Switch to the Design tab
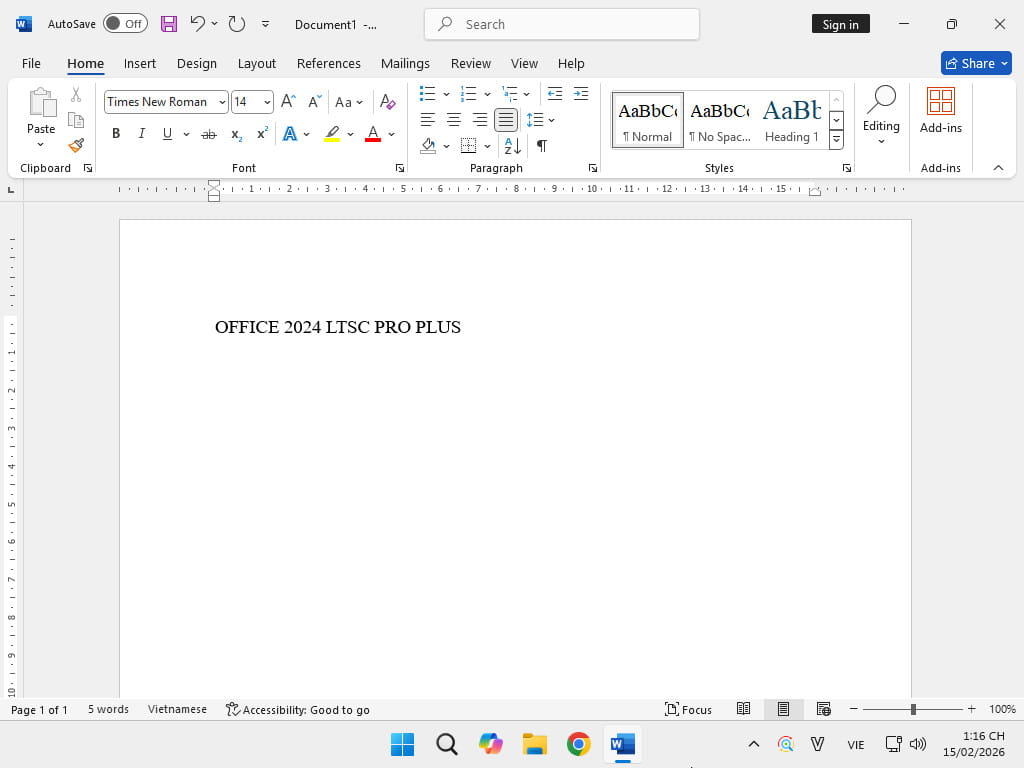The image size is (1024, 768). tap(197, 63)
